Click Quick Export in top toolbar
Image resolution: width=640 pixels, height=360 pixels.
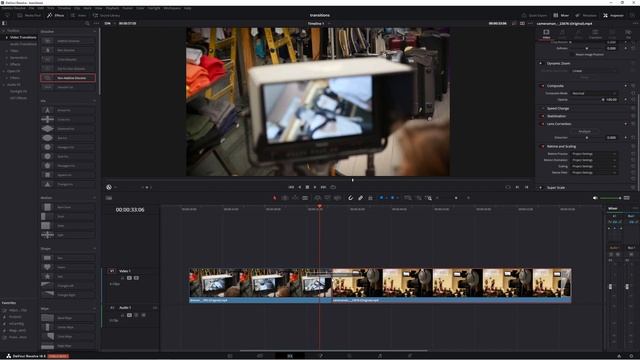click(x=535, y=15)
